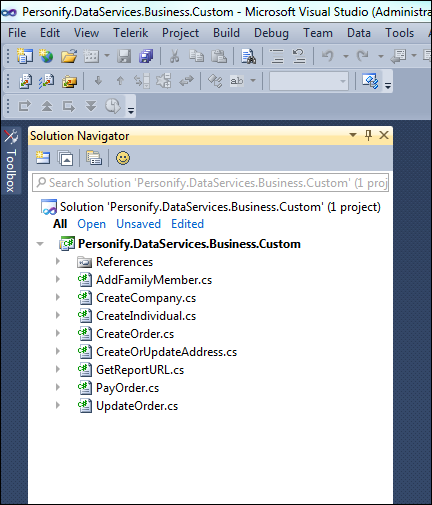
Task: Open the Undo history dropdown arrow
Action: coord(346,56)
